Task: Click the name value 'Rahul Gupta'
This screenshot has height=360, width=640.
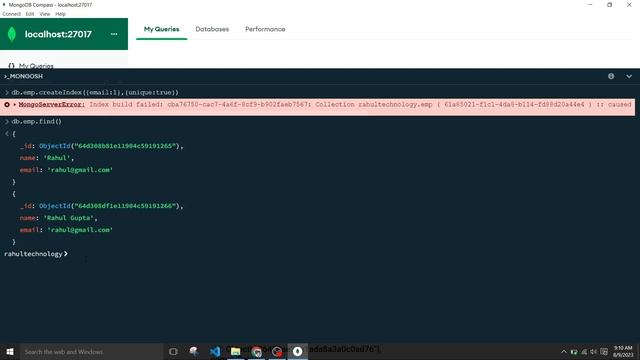Action: click(70, 218)
